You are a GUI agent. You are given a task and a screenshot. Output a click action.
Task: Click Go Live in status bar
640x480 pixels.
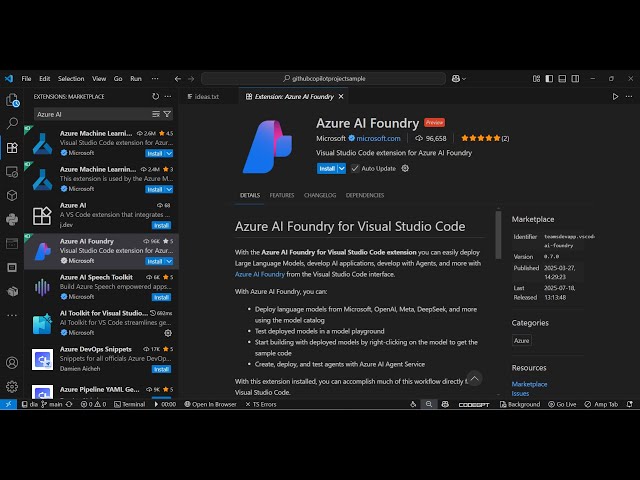pyautogui.click(x=562, y=404)
